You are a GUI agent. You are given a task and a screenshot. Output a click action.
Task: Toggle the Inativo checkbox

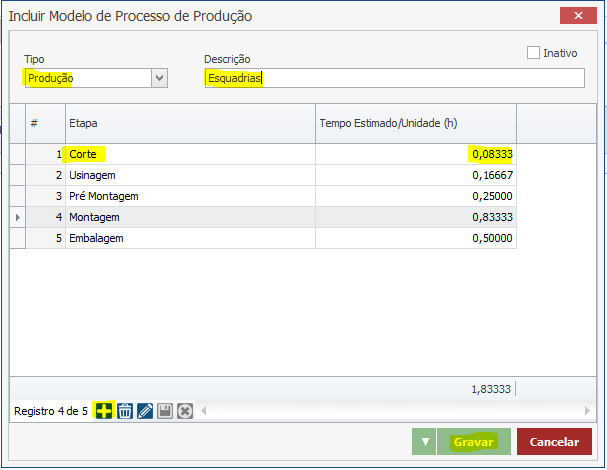pos(533,52)
